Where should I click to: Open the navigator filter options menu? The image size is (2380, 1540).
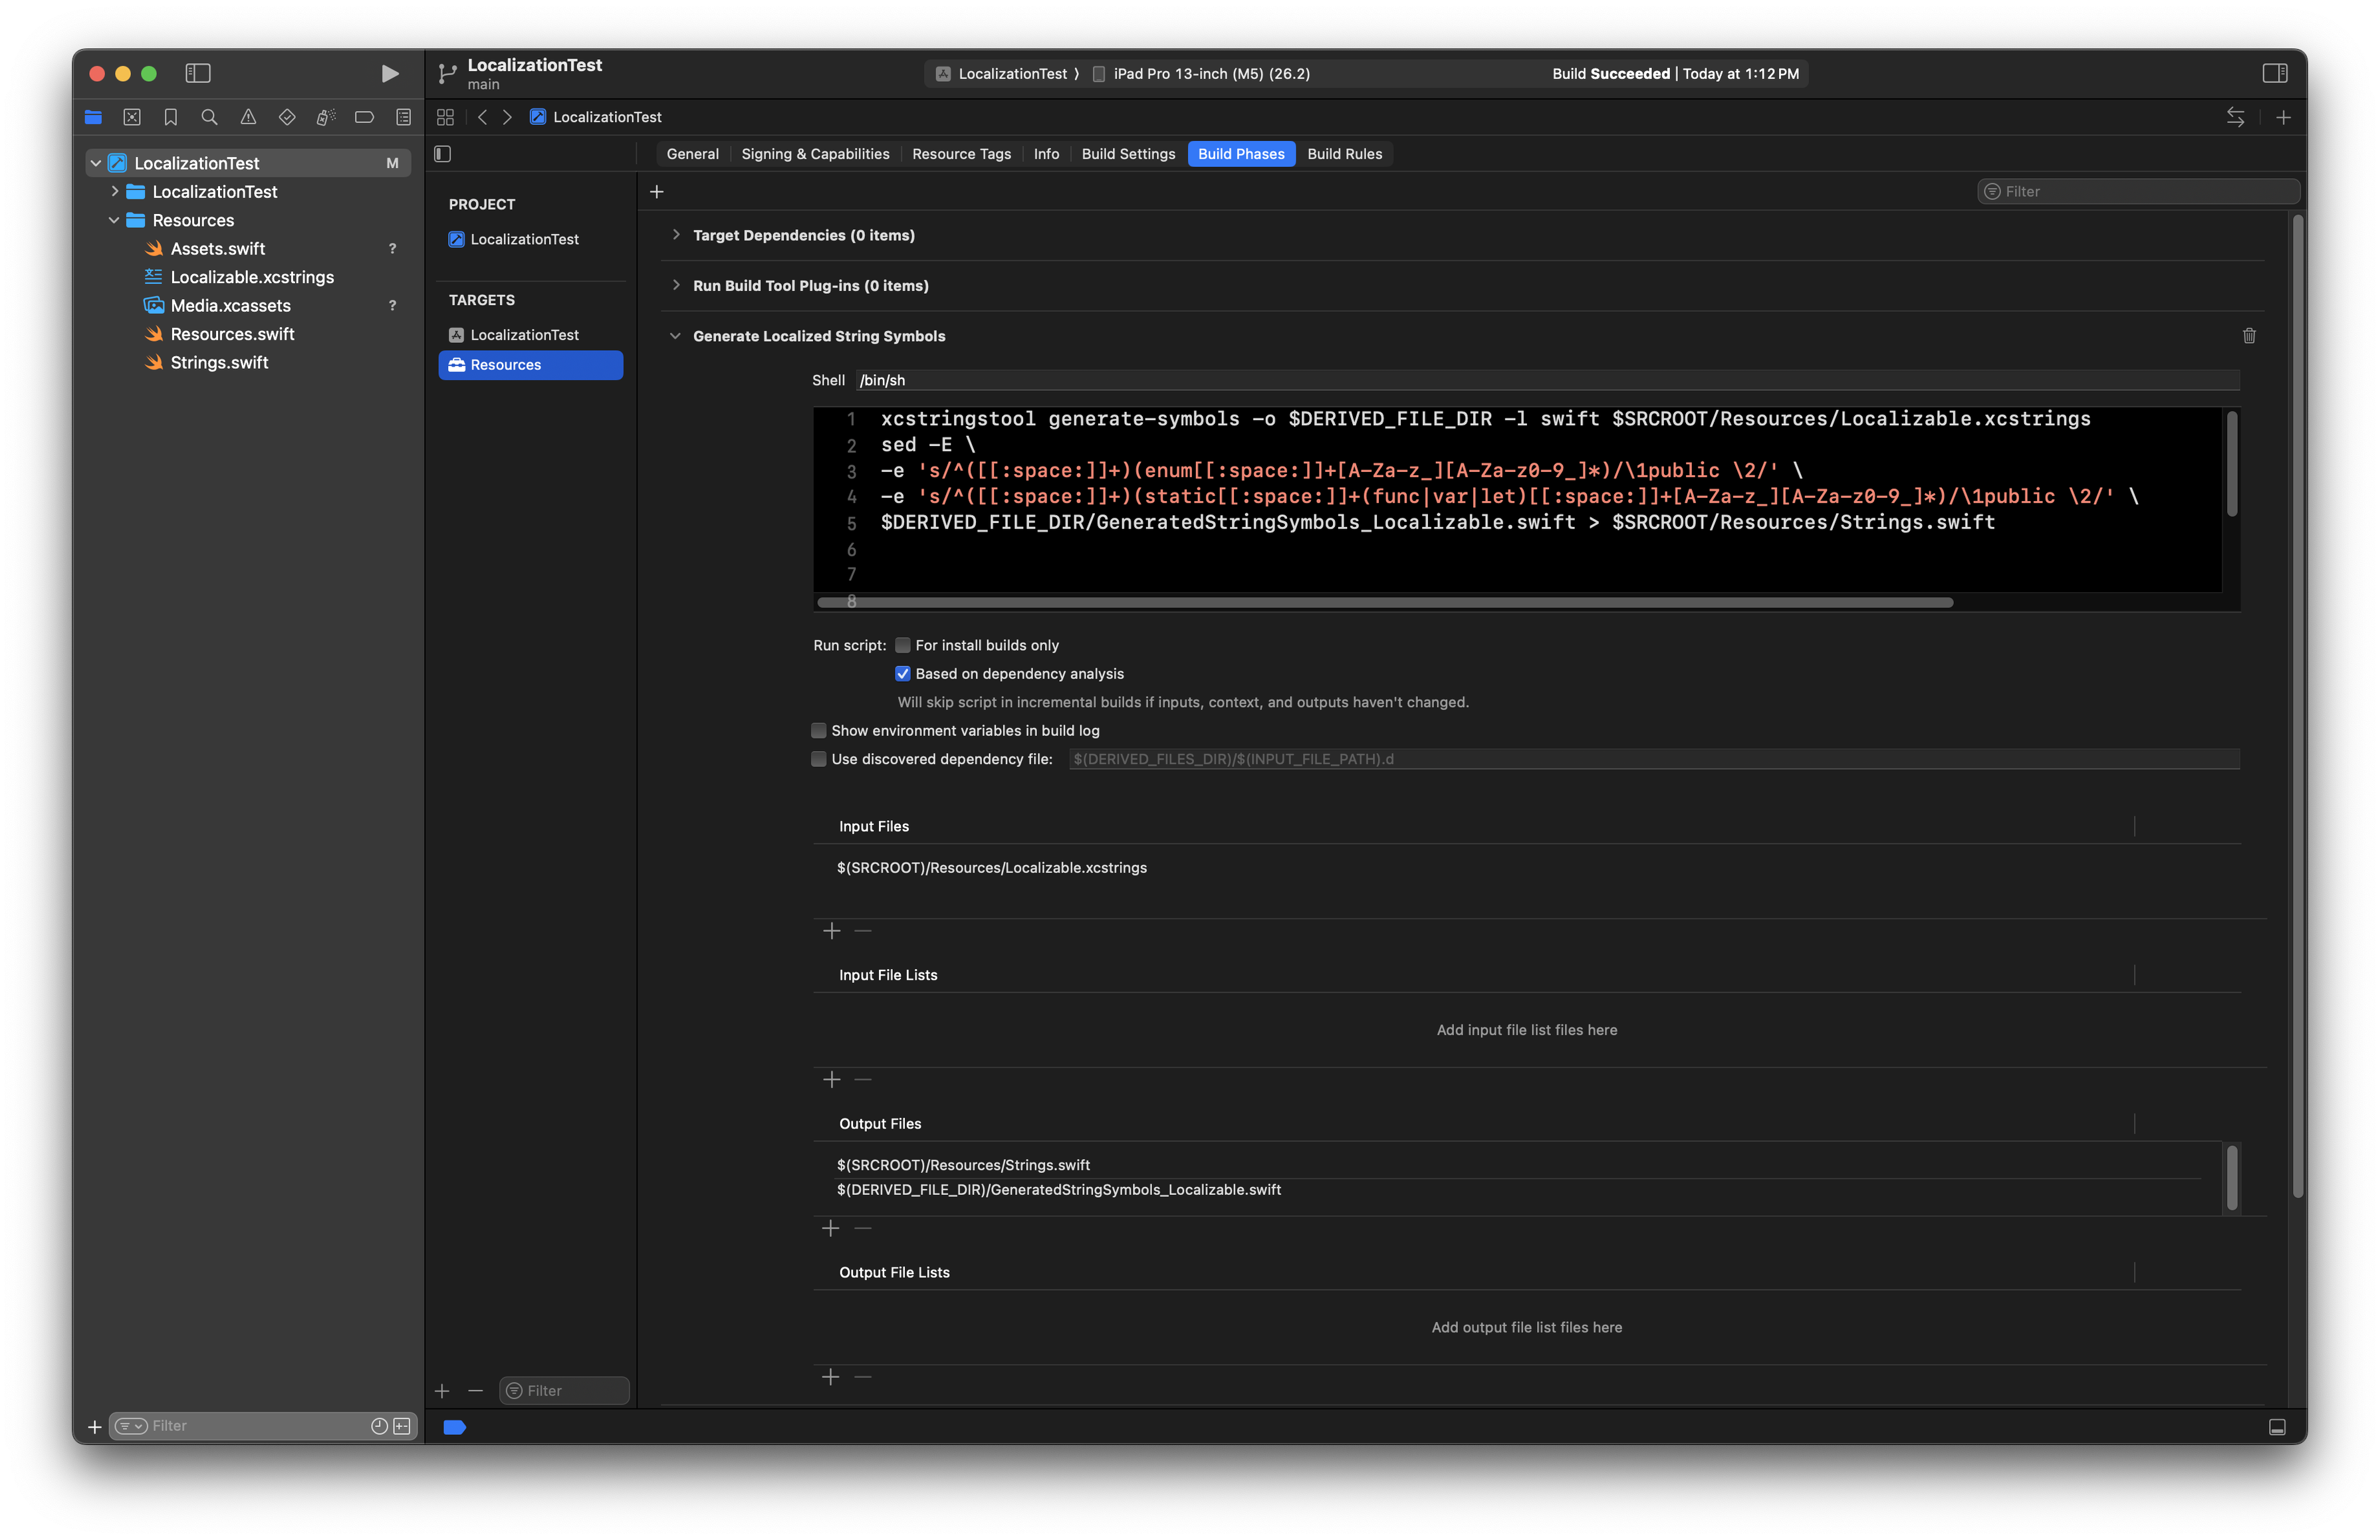[x=131, y=1426]
